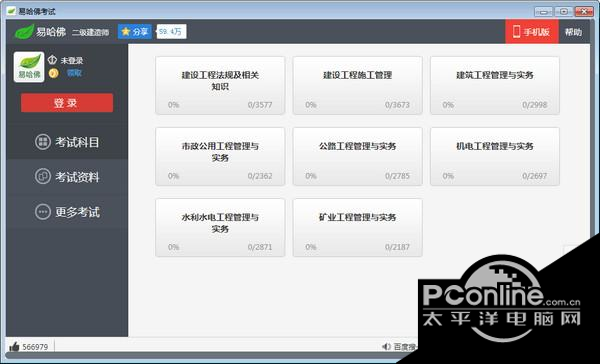Select 考试科目 in the sidebar
600x364 pixels.
(67, 142)
